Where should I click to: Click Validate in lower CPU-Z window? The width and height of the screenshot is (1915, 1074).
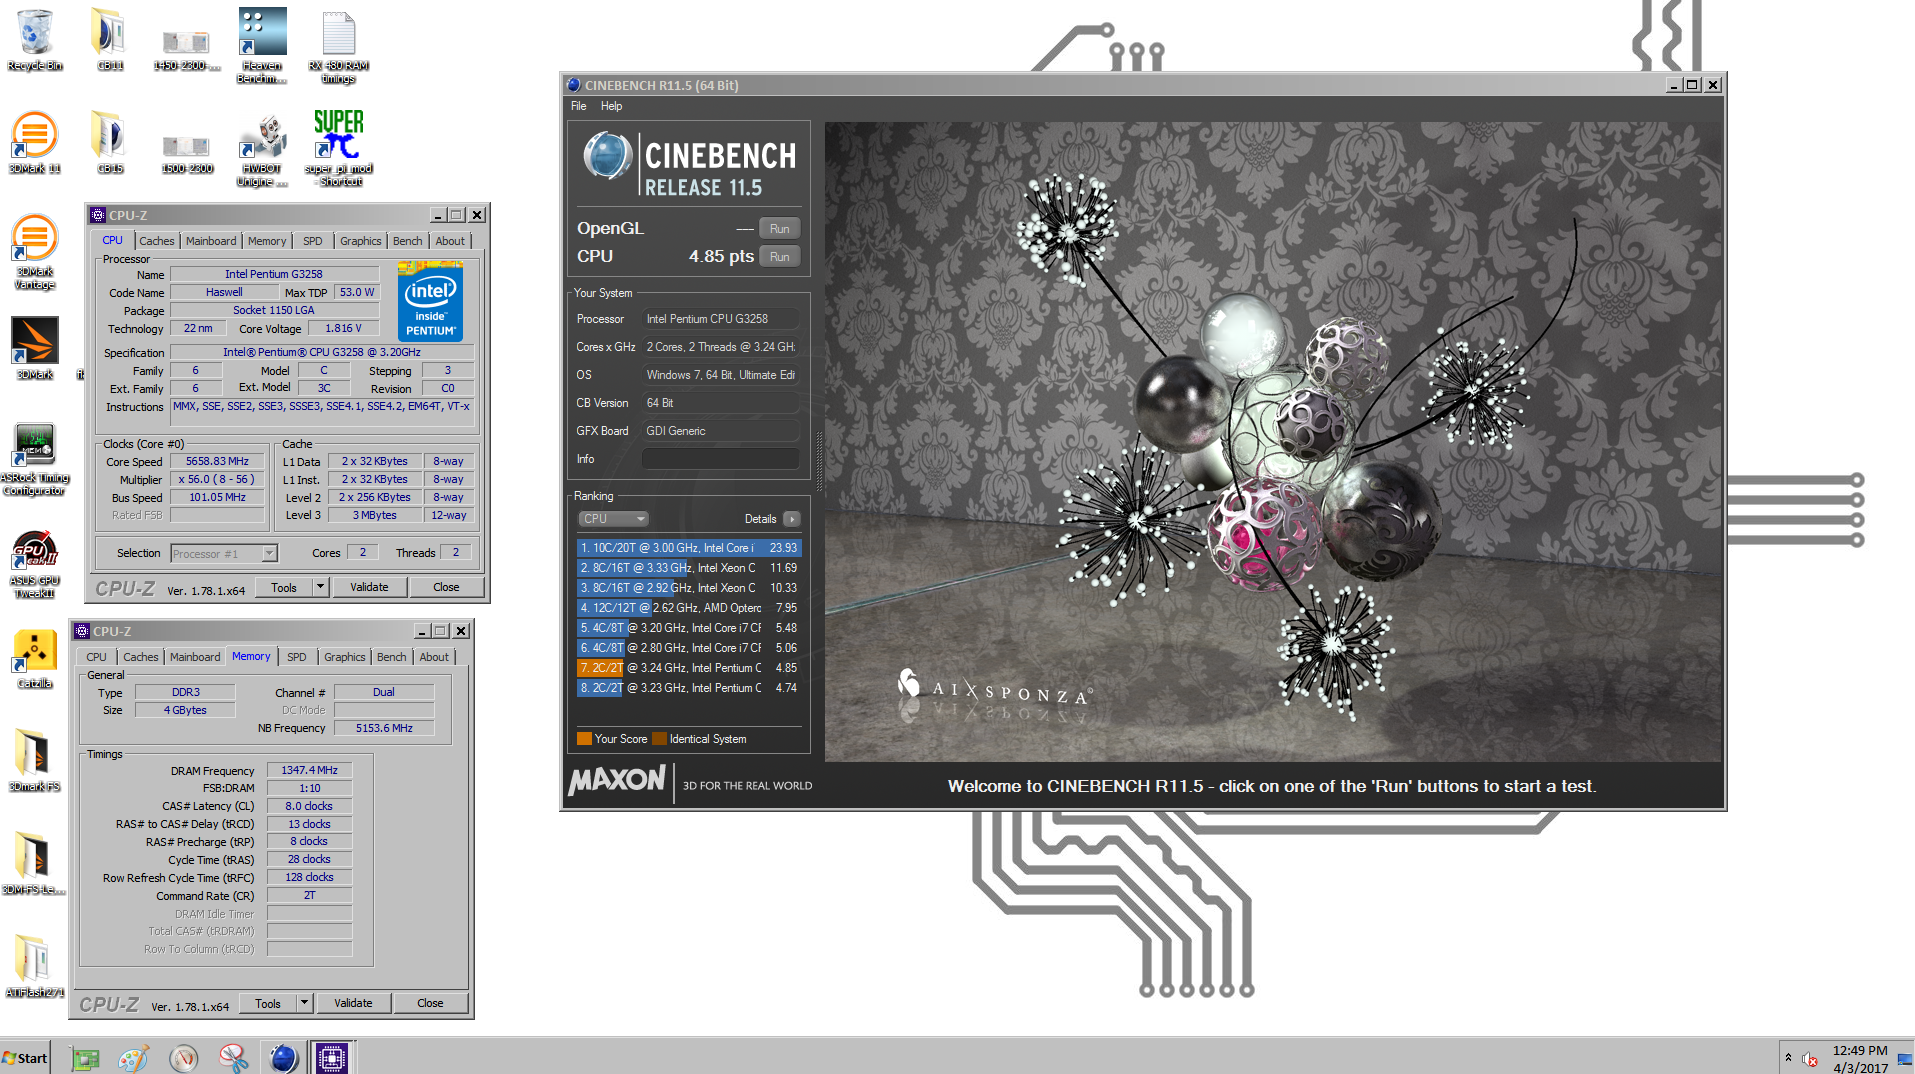coord(353,1004)
